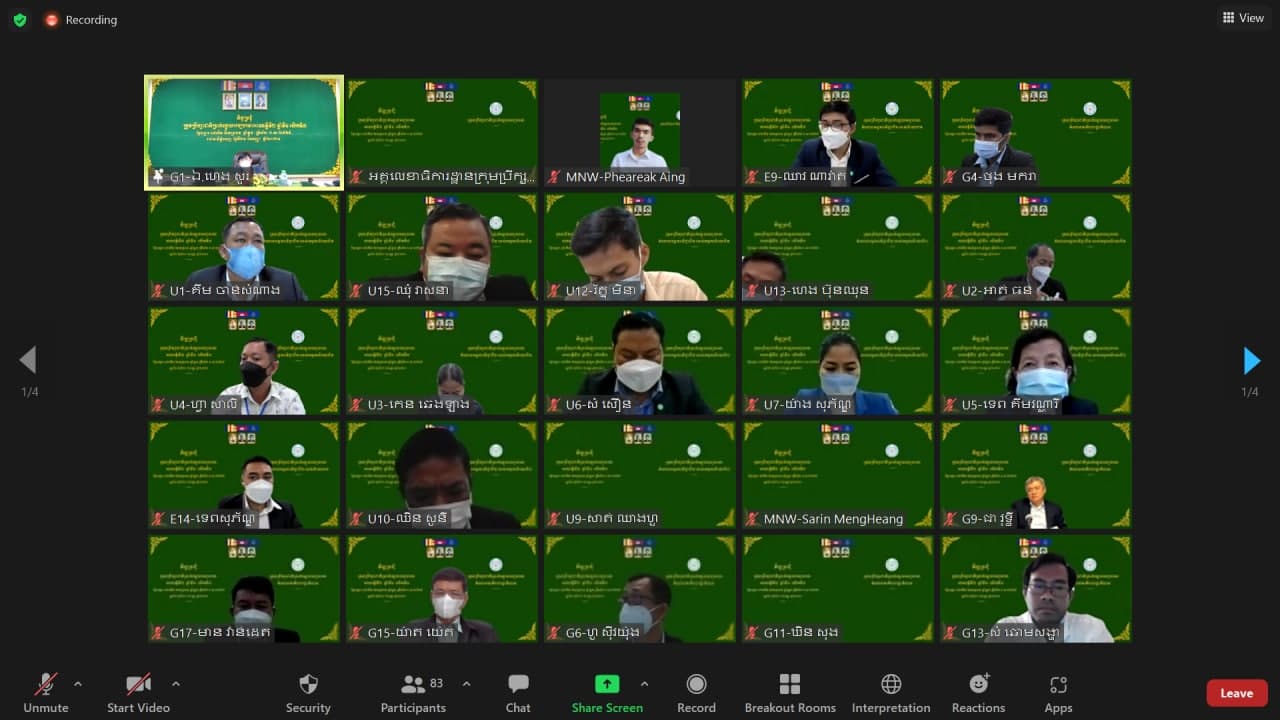Leave the meeting
The image size is (1280, 720).
(1236, 693)
